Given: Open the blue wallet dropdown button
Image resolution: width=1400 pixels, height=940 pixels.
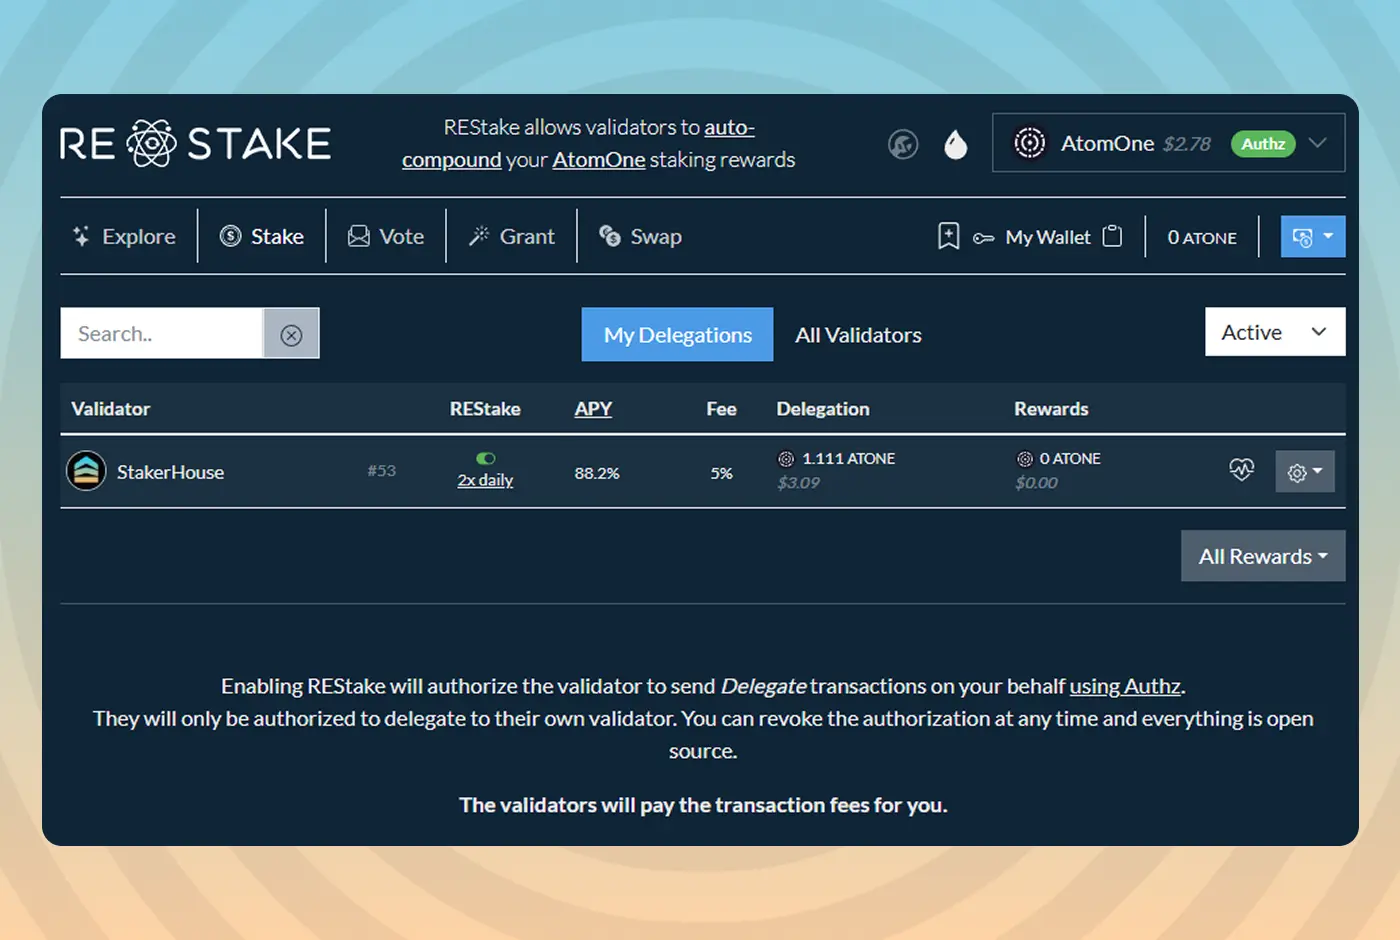Looking at the screenshot, I should 1312,237.
